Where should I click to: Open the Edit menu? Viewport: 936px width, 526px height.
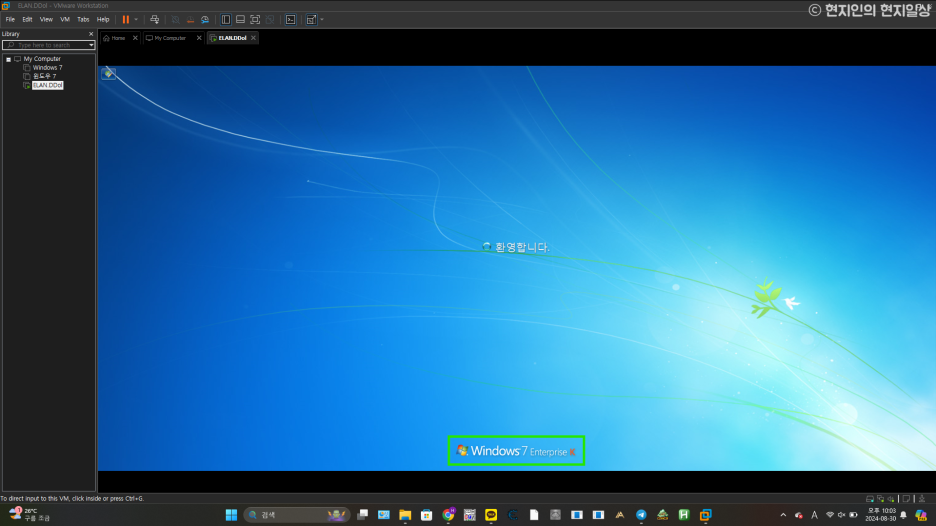[x=27, y=20]
